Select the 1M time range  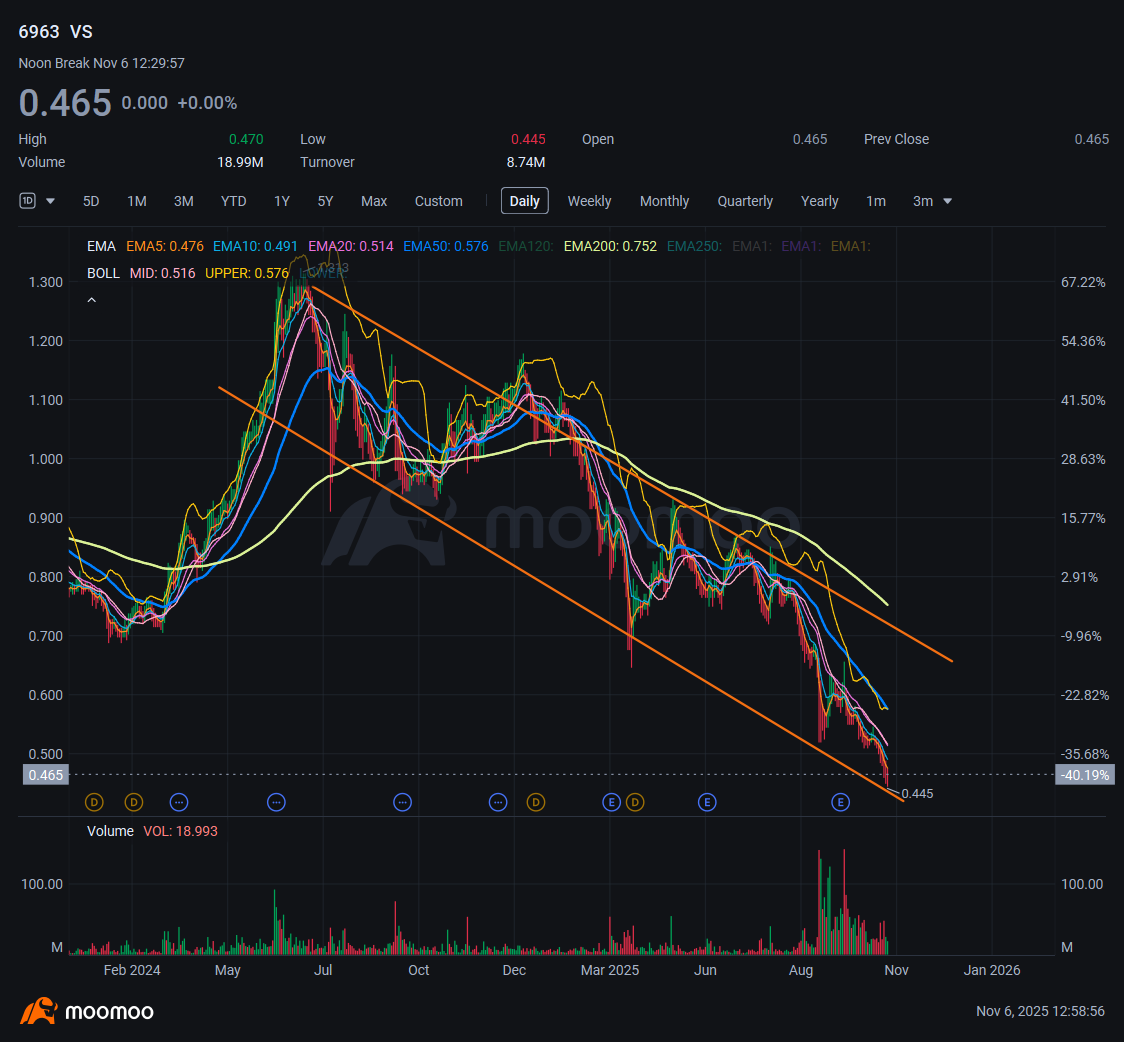pyautogui.click(x=137, y=201)
